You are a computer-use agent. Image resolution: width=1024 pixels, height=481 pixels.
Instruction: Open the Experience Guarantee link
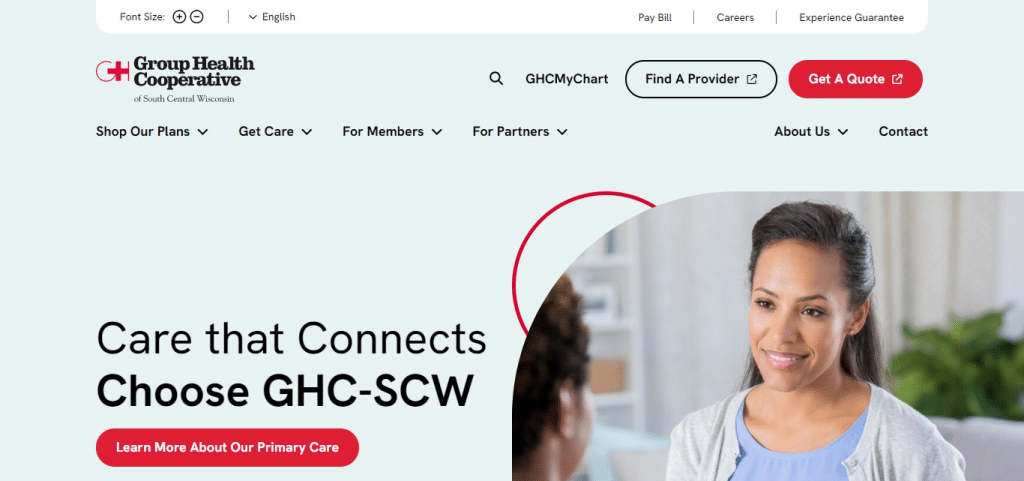[x=852, y=18]
